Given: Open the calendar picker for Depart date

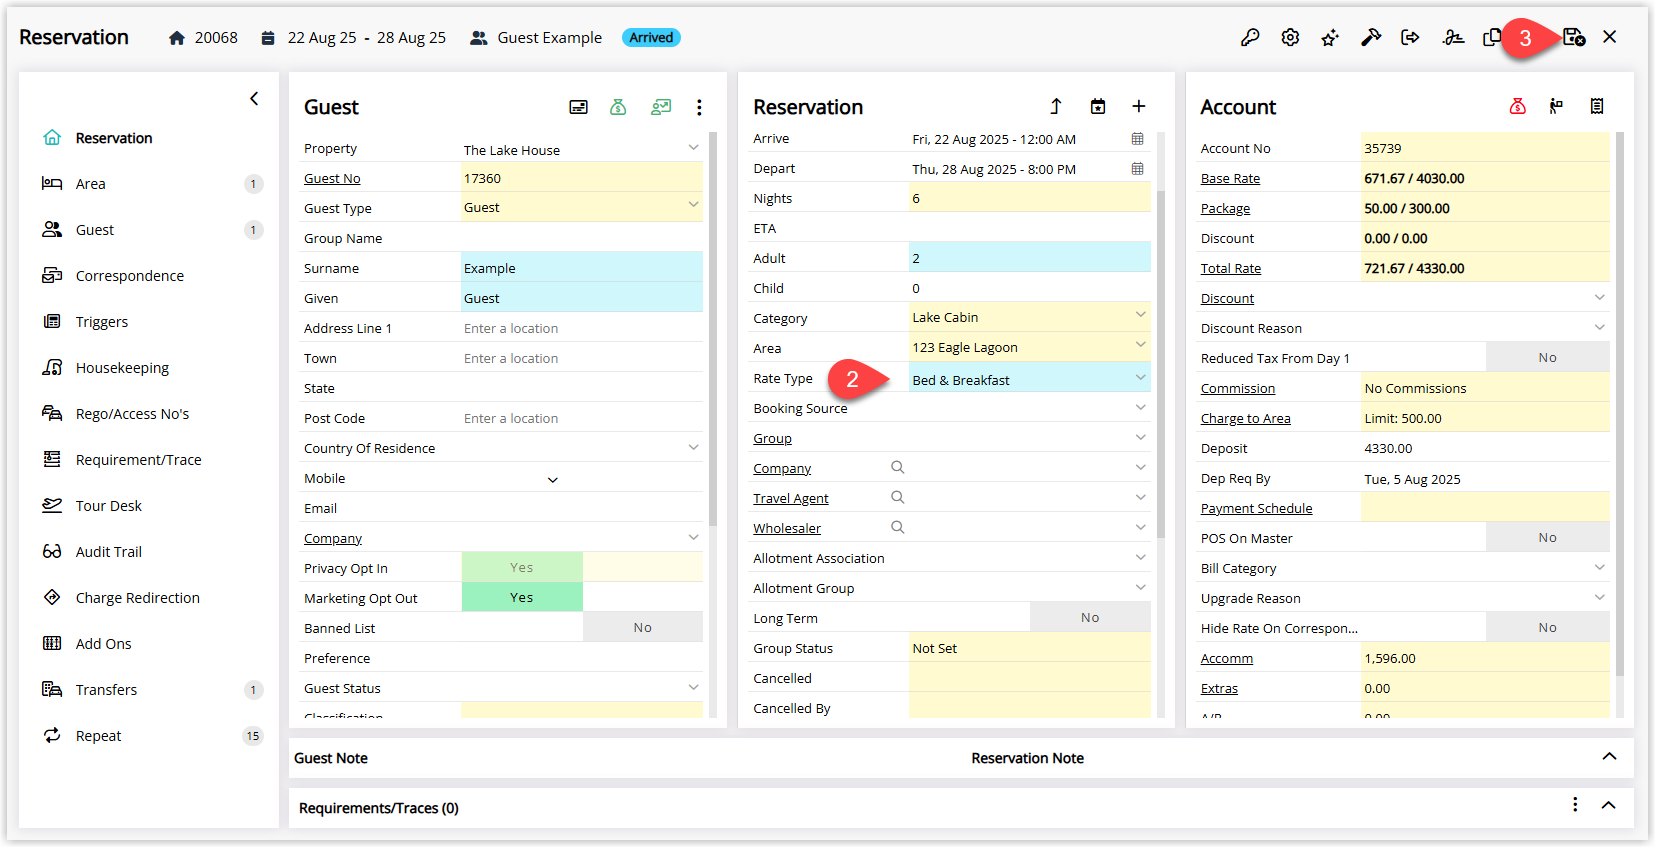Looking at the screenshot, I should 1137,169.
